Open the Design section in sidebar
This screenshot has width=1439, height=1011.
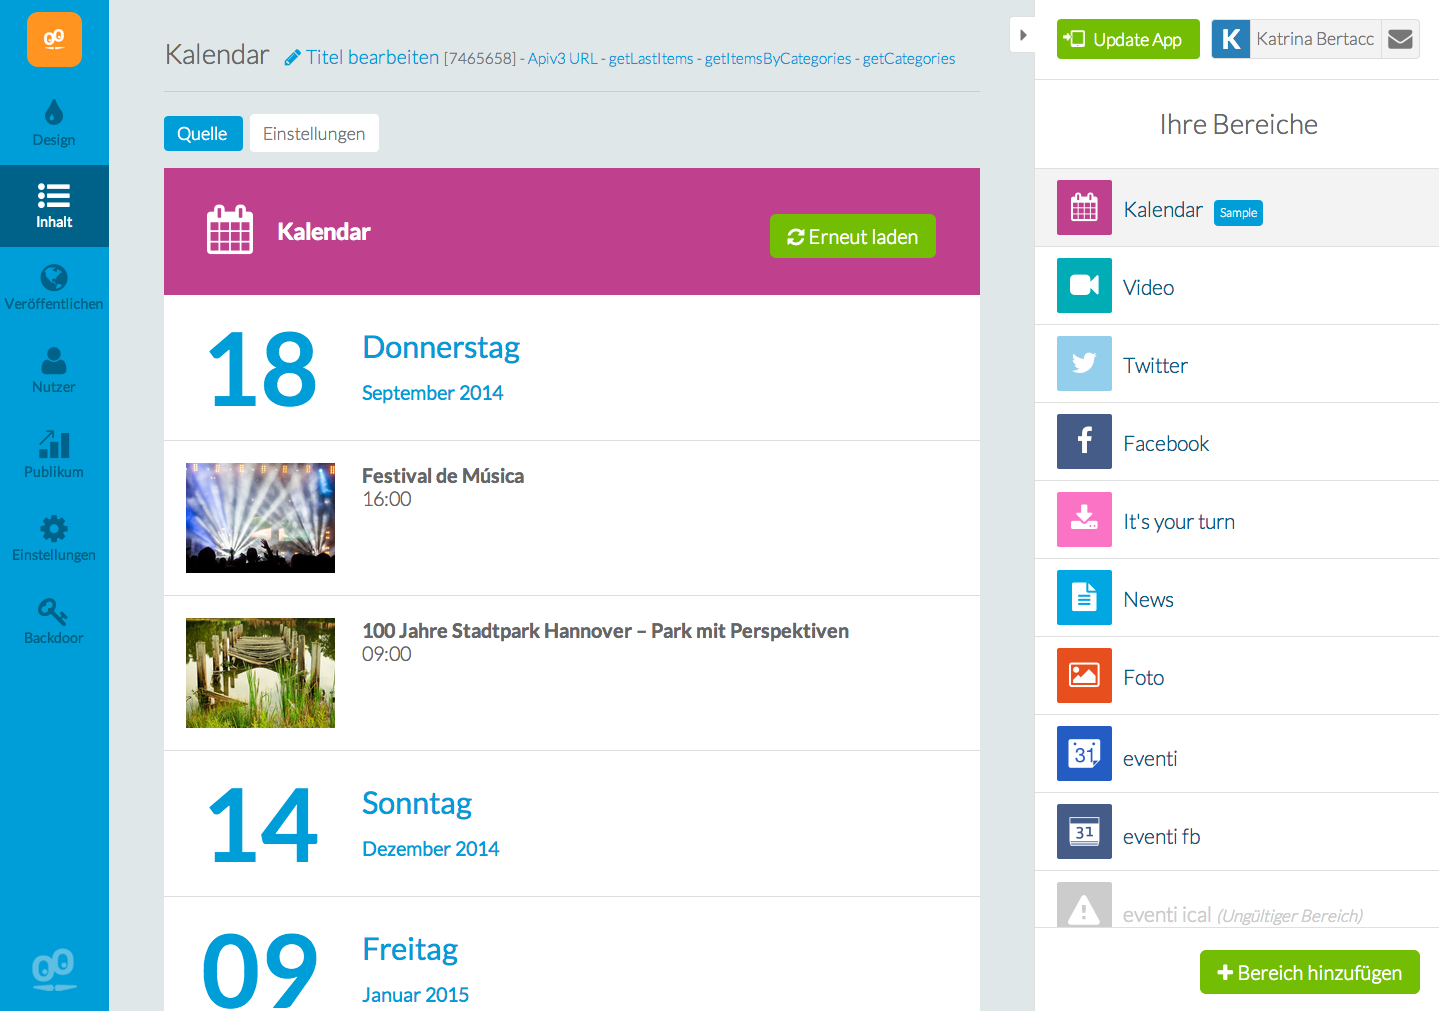pyautogui.click(x=54, y=123)
